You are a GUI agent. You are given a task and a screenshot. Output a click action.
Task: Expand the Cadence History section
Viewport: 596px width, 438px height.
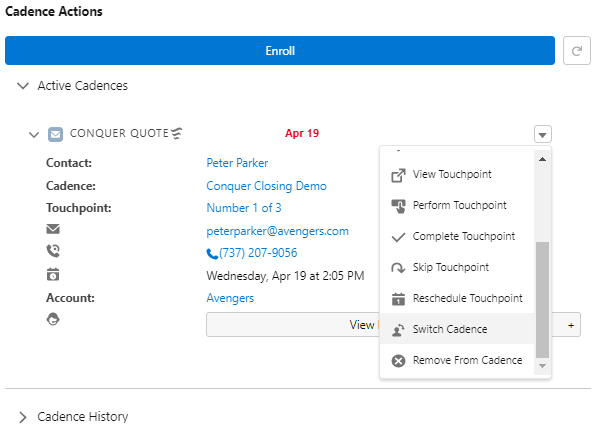pyautogui.click(x=23, y=417)
